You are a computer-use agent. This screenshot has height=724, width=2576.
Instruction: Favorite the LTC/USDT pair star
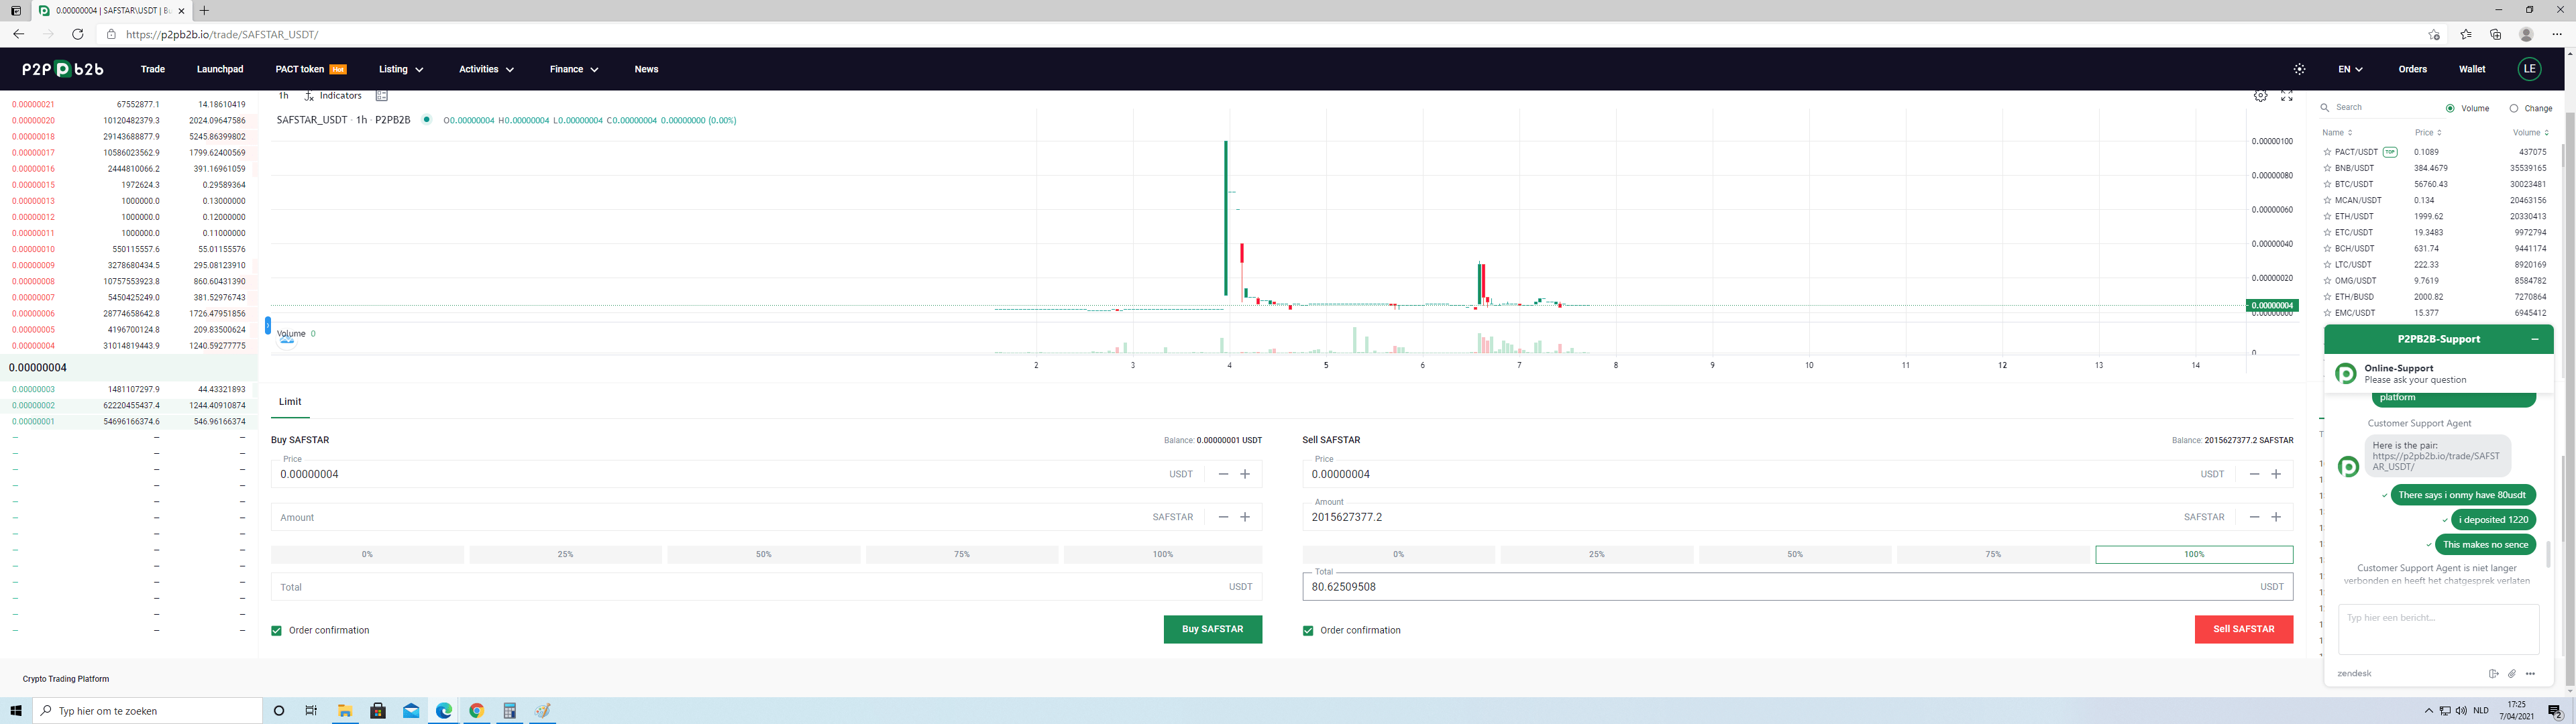2327,265
